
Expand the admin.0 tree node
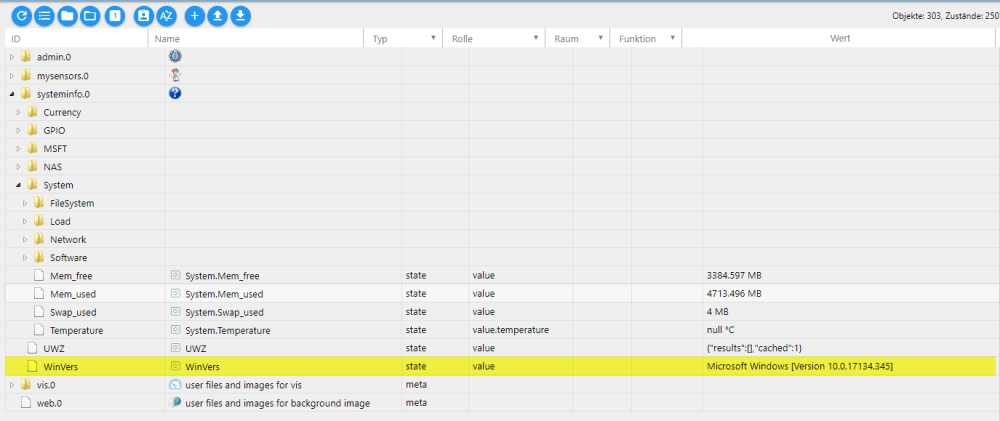(x=12, y=57)
